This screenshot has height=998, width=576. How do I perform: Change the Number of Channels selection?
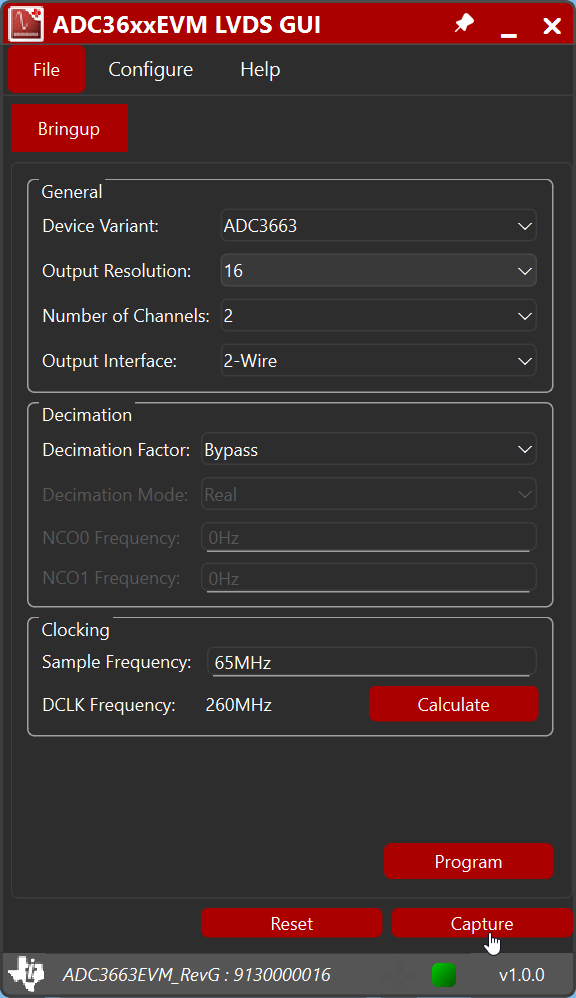pyautogui.click(x=378, y=315)
